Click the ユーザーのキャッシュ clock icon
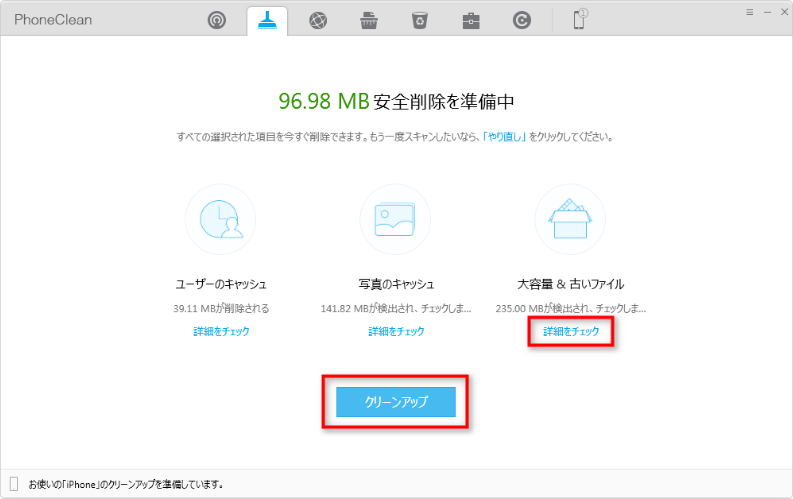 [221, 219]
